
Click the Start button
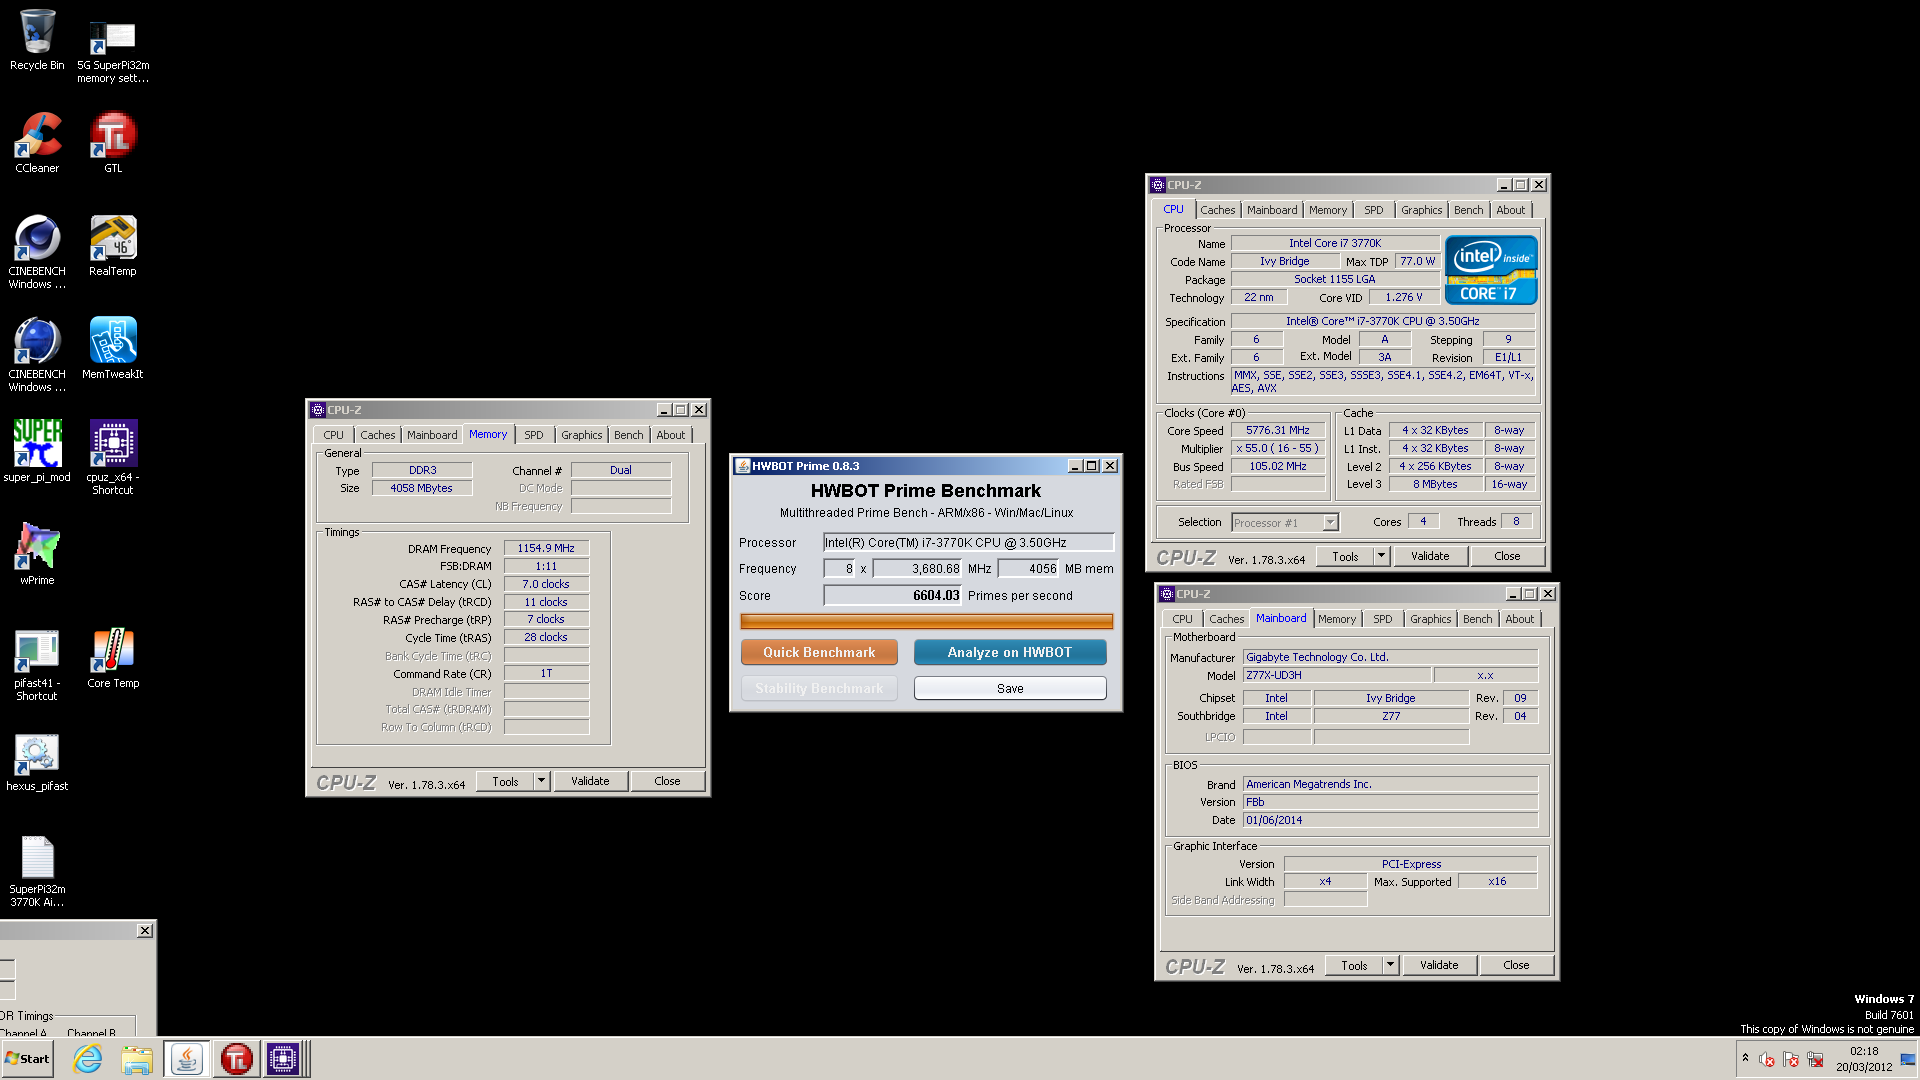(x=27, y=1059)
